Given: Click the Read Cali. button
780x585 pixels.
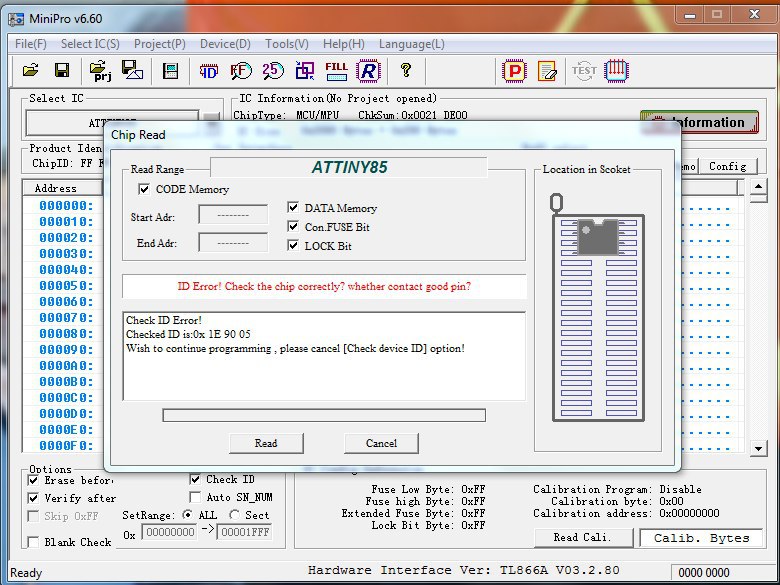Looking at the screenshot, I should (x=583, y=537).
